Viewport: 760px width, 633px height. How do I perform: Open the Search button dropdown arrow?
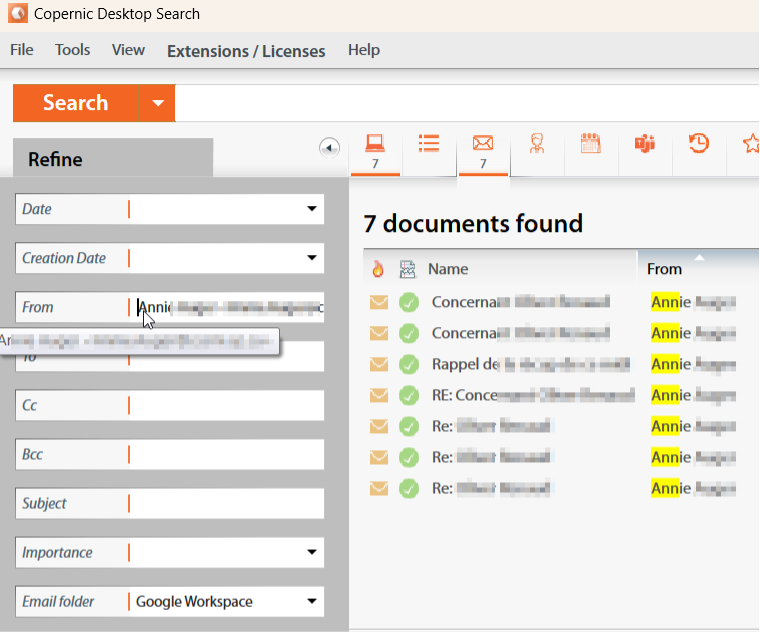(x=157, y=103)
